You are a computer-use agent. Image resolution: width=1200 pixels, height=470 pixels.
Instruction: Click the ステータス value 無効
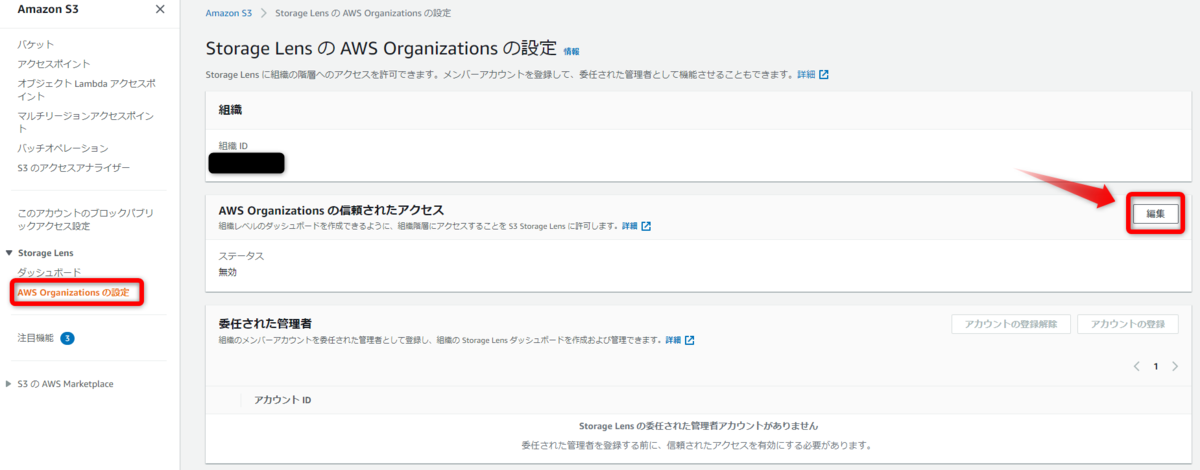click(228, 272)
